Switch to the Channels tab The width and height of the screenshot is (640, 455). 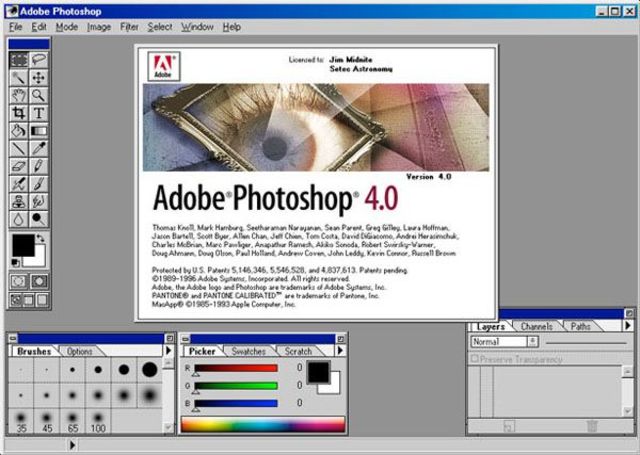(x=536, y=326)
